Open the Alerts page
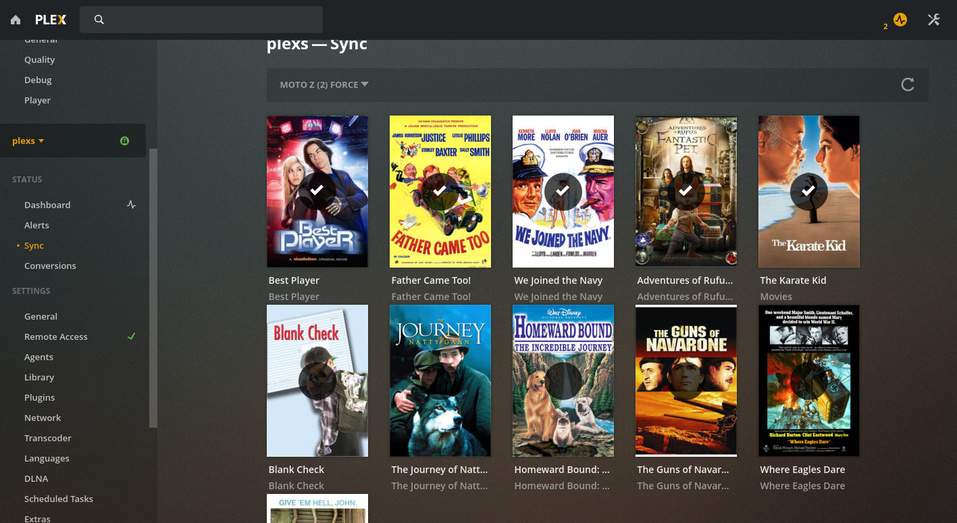The height and width of the screenshot is (523, 957). click(37, 225)
